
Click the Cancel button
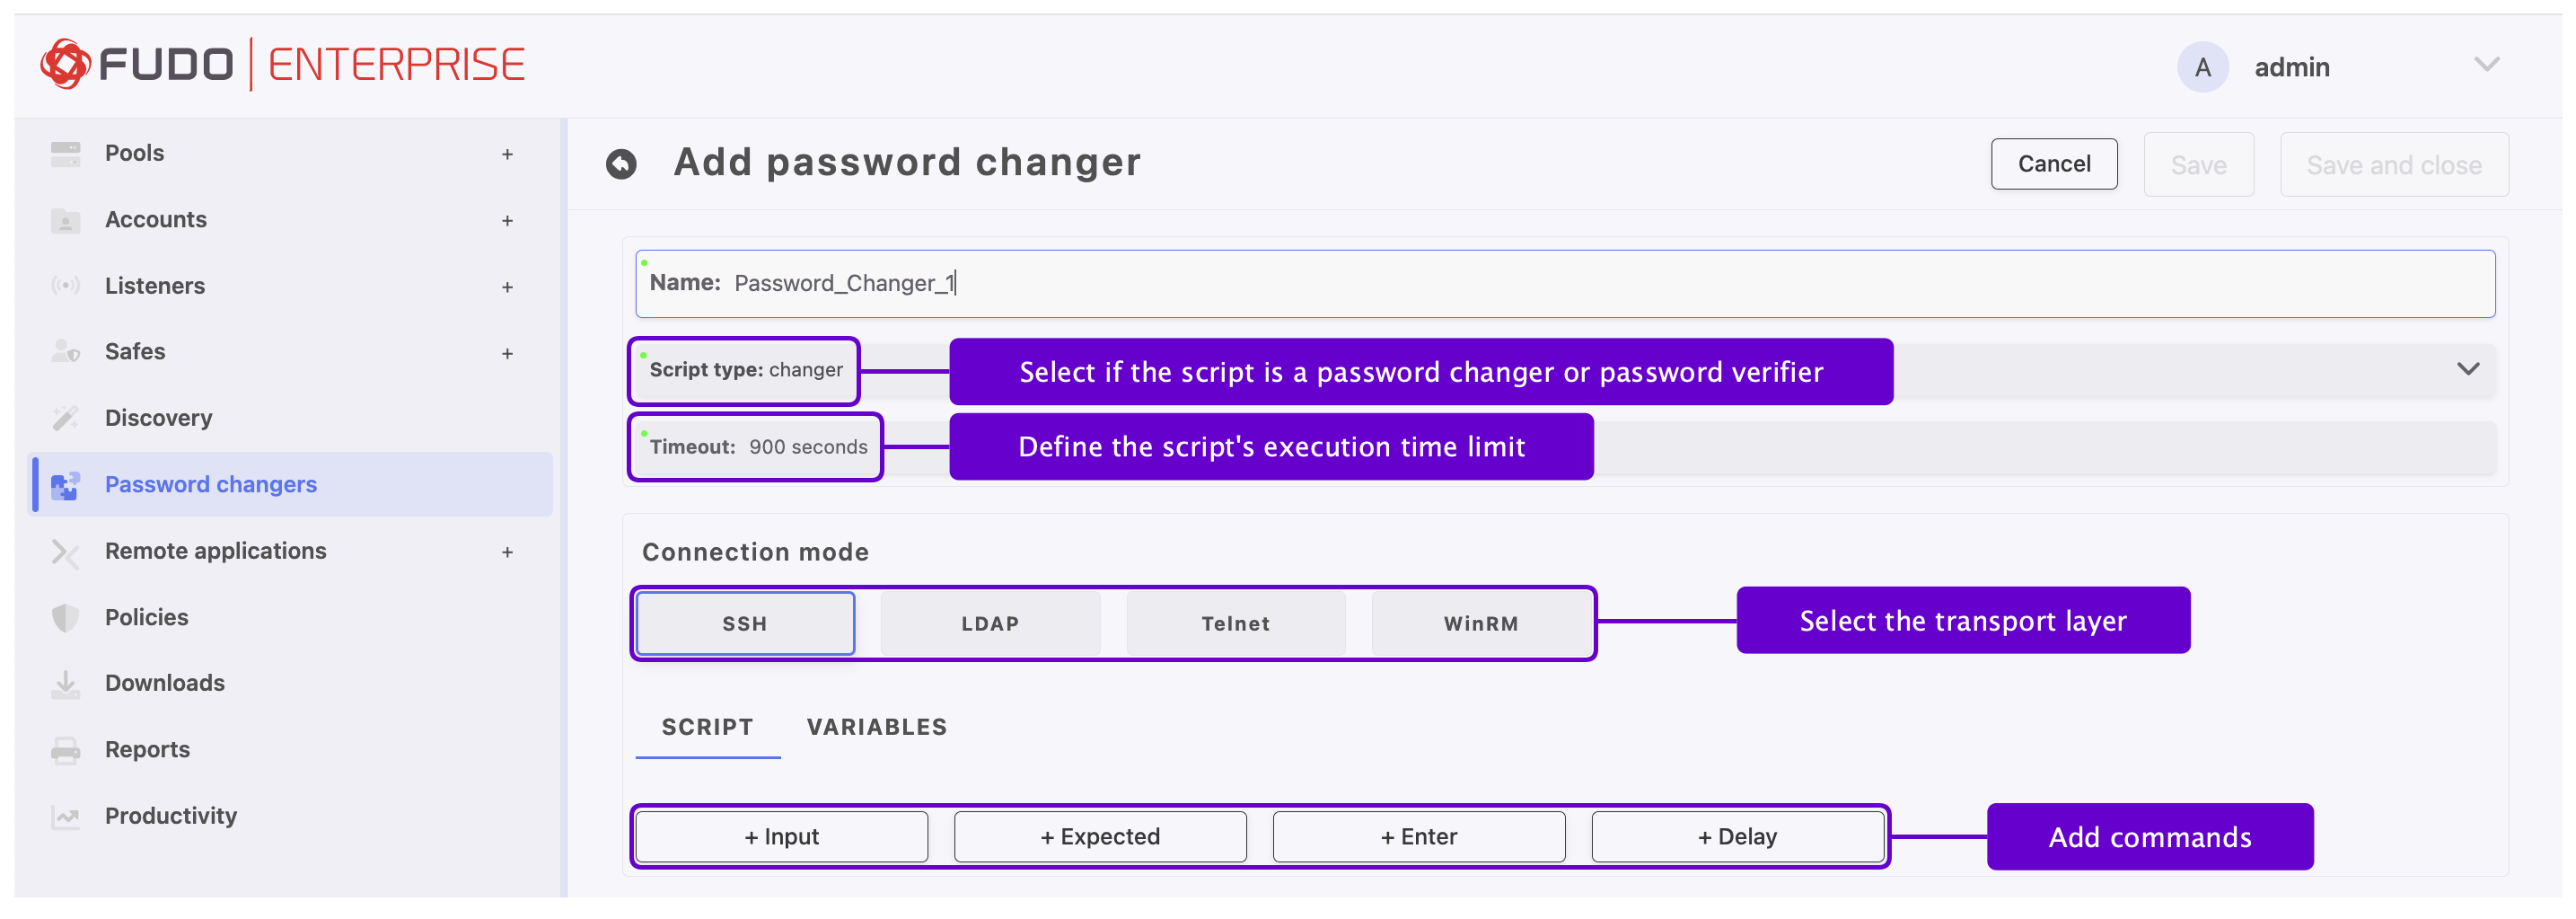click(2054, 164)
